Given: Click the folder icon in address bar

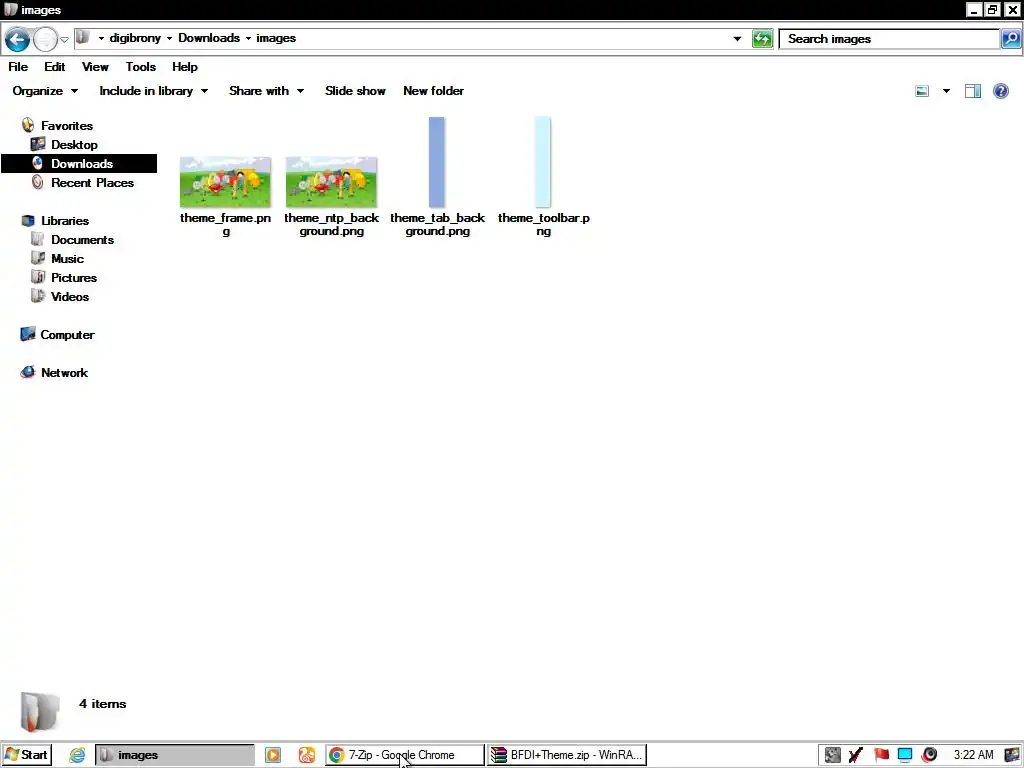Looking at the screenshot, I should pos(83,38).
